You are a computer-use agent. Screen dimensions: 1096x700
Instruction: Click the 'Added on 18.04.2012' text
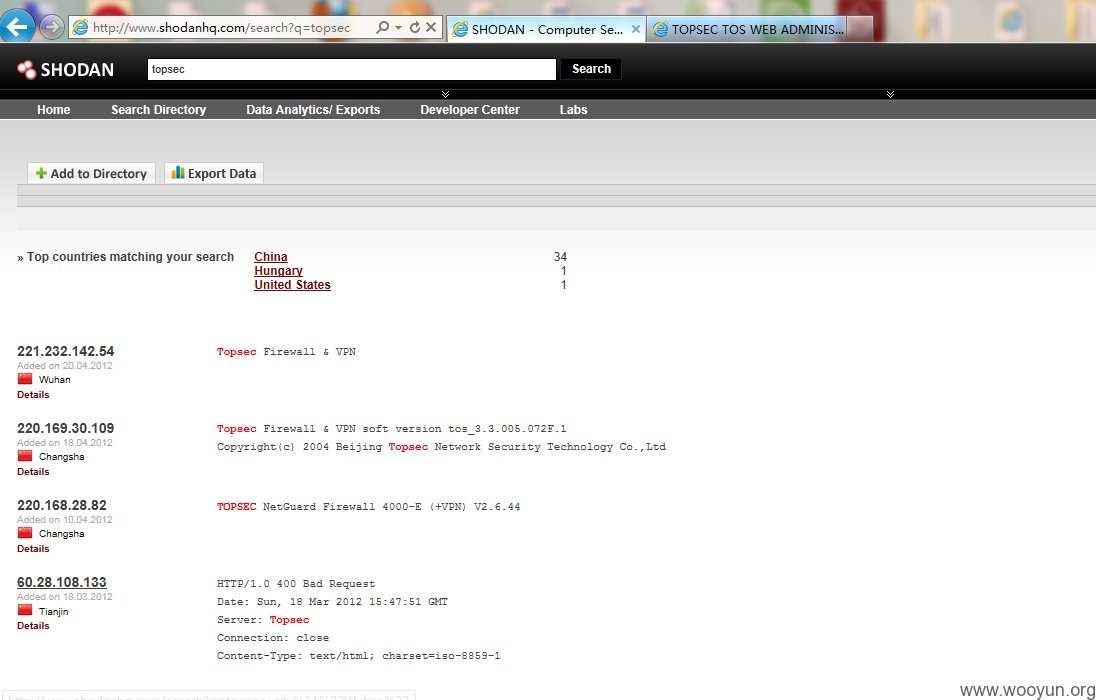pyautogui.click(x=65, y=443)
